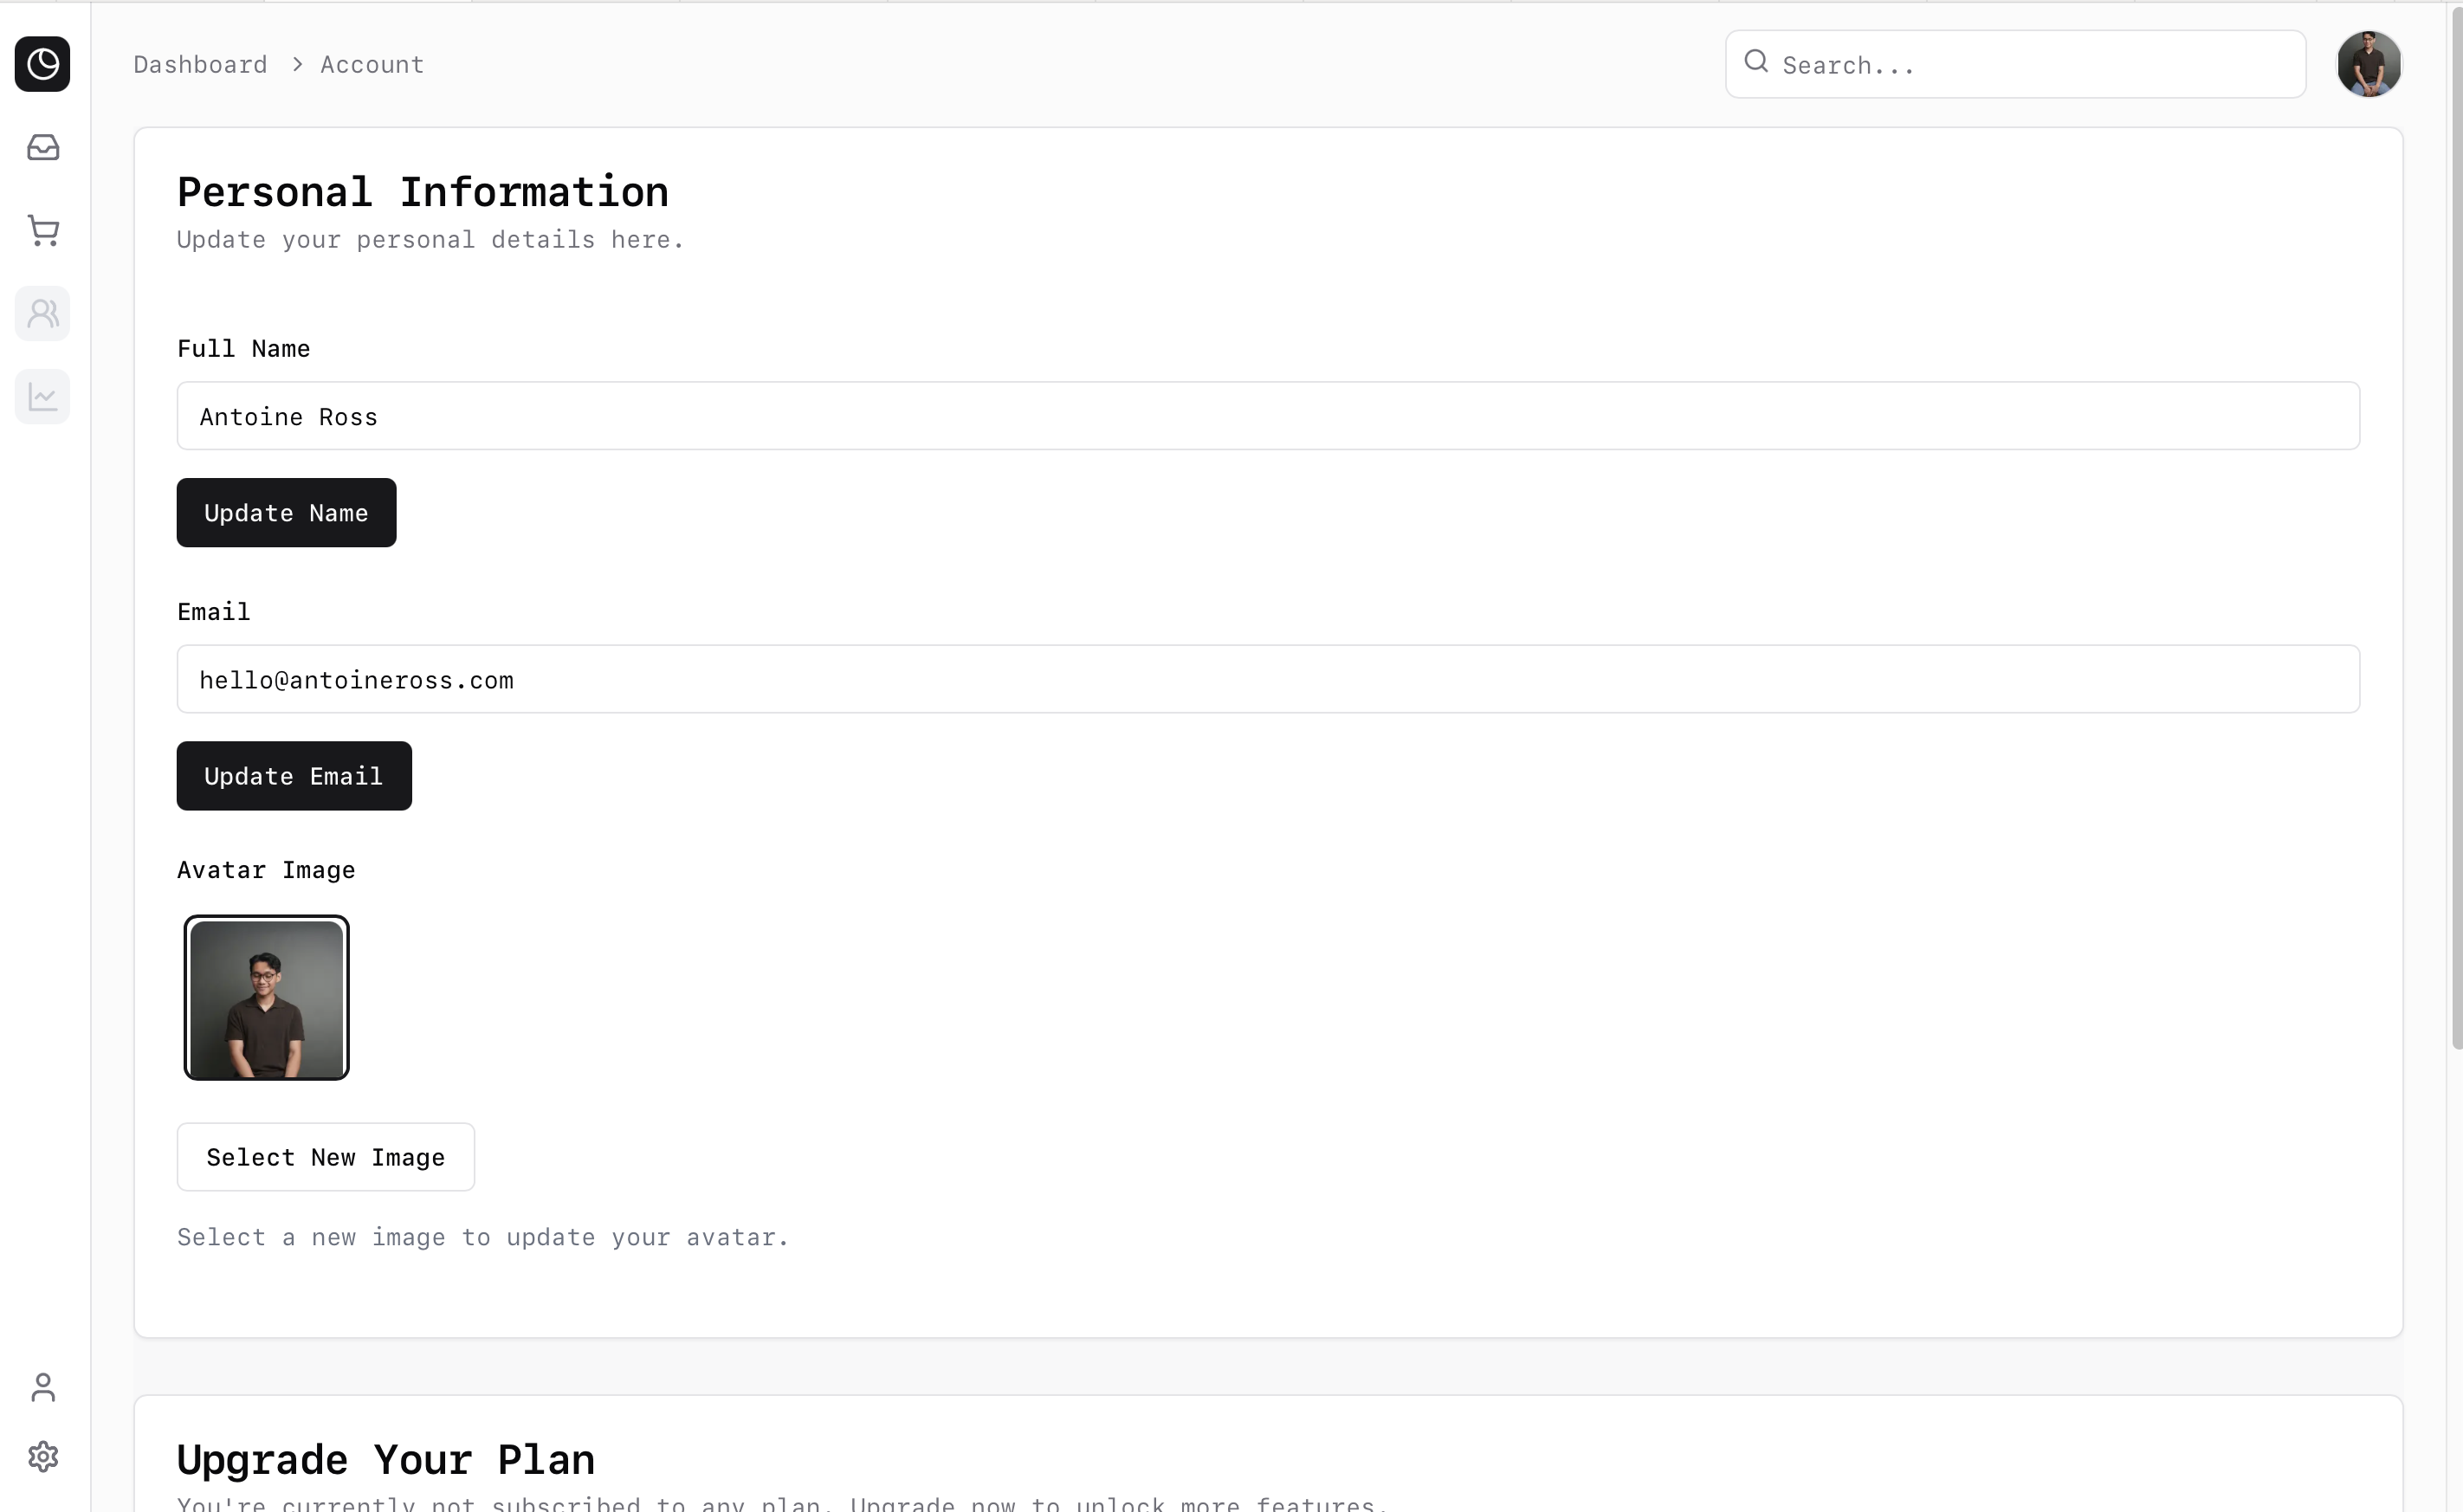Go to Dashboard breadcrumb link

[x=200, y=65]
